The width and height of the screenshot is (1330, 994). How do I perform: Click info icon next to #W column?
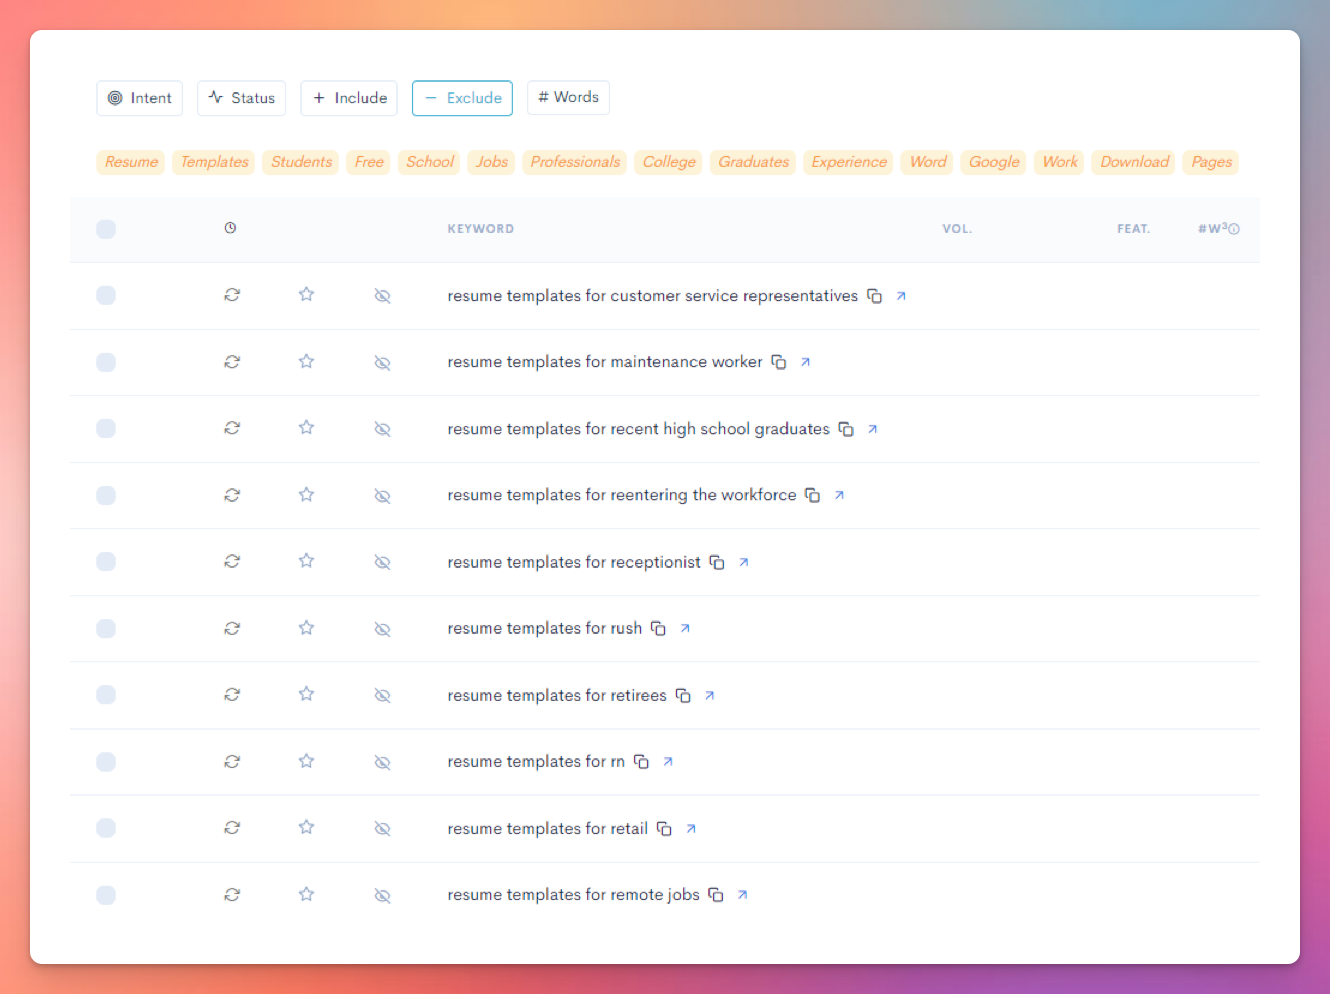point(1234,229)
